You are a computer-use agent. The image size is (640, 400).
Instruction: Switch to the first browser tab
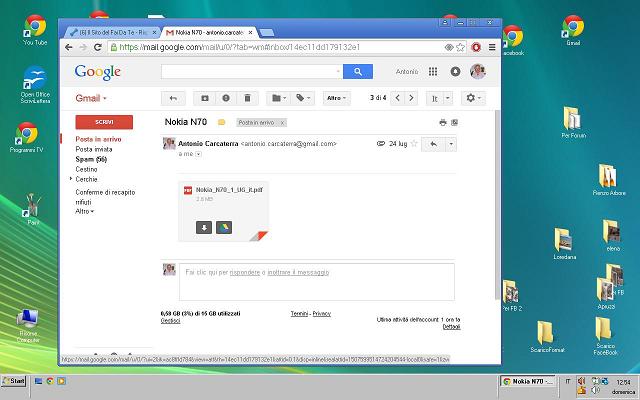point(110,32)
